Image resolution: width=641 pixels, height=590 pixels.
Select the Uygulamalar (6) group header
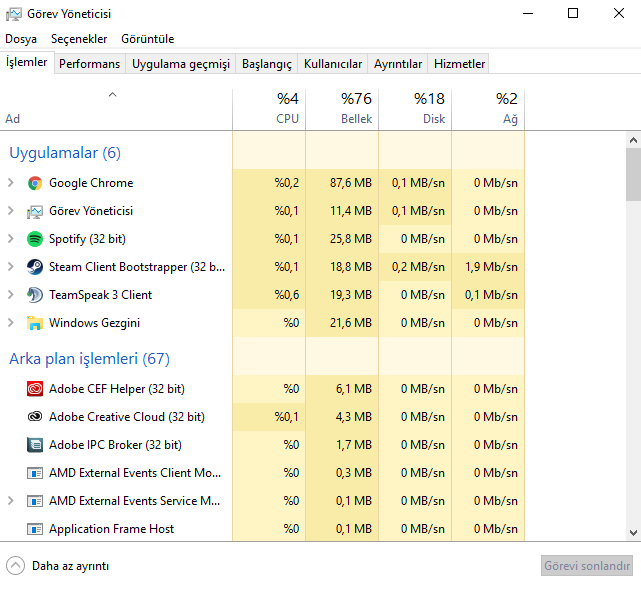coord(65,153)
